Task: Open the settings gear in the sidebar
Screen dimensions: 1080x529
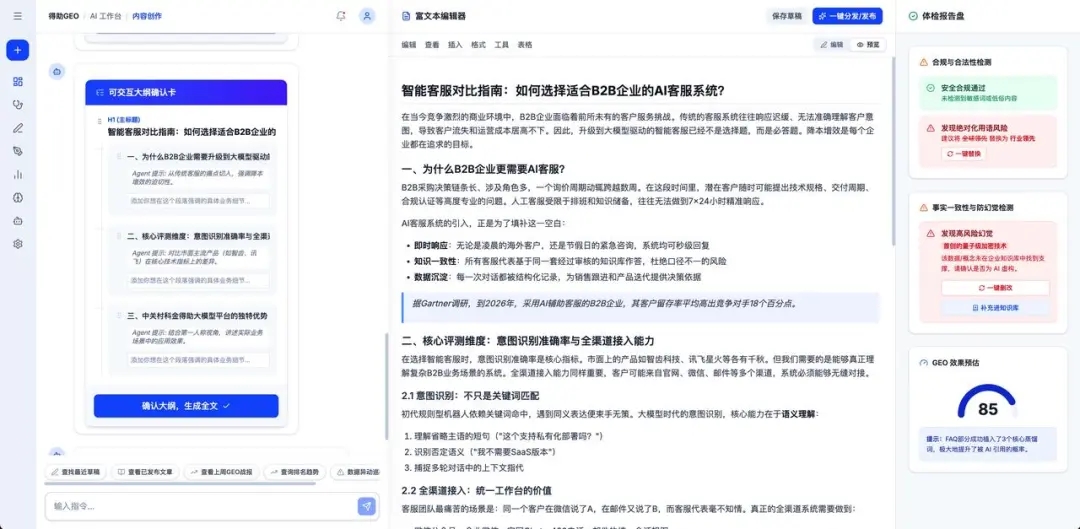Action: pyautogui.click(x=17, y=244)
